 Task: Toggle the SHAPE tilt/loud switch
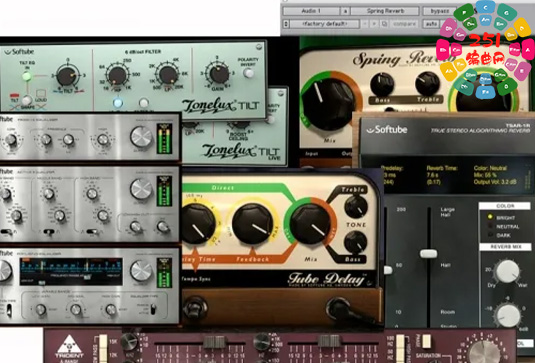tap(27, 101)
